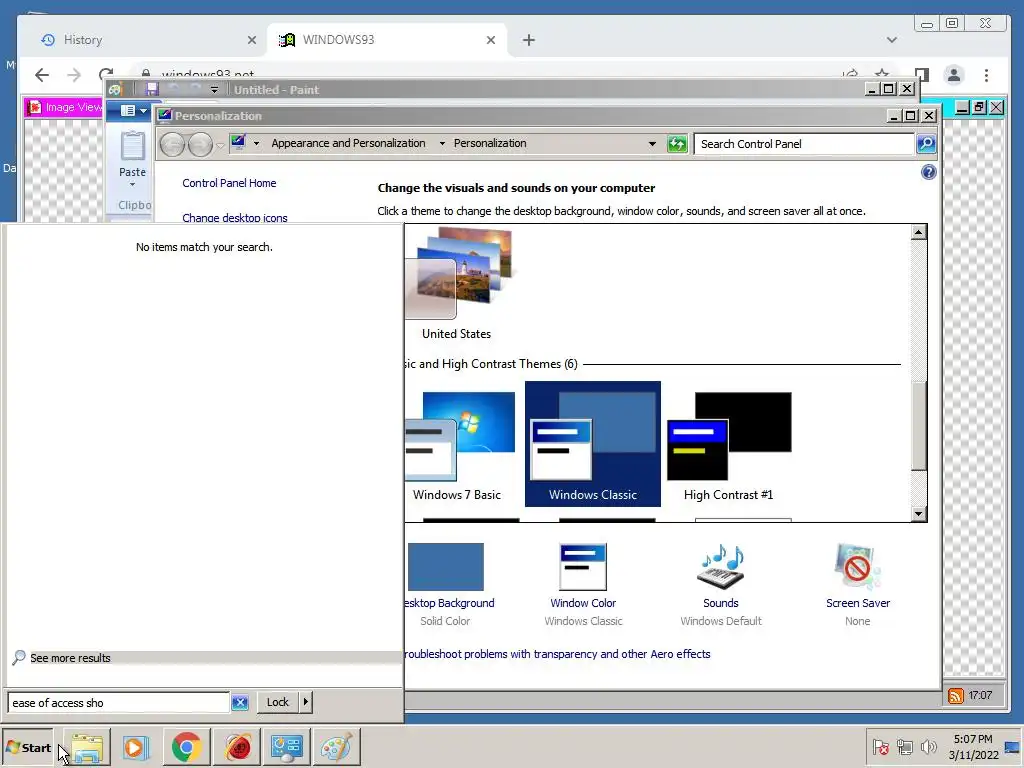Open the address bar history dropdown
Viewport: 1024px width, 768px height.
(652, 144)
